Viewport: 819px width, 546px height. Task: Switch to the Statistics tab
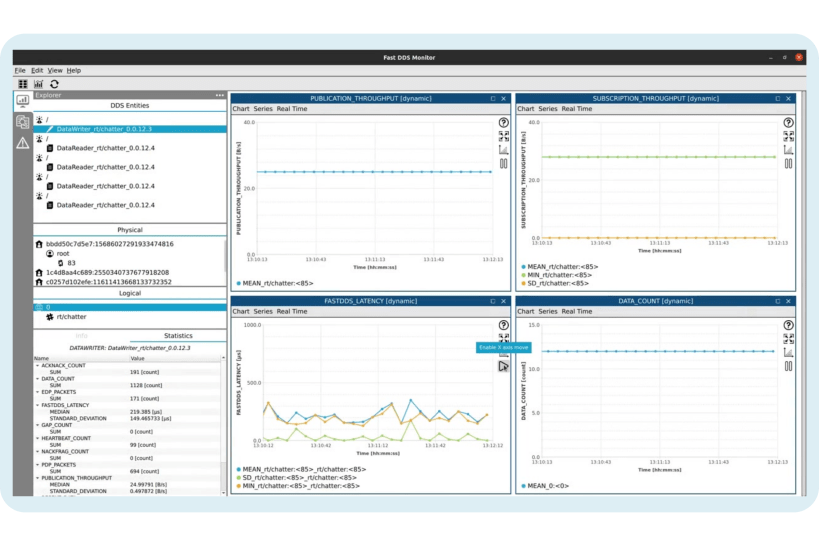(x=178, y=336)
